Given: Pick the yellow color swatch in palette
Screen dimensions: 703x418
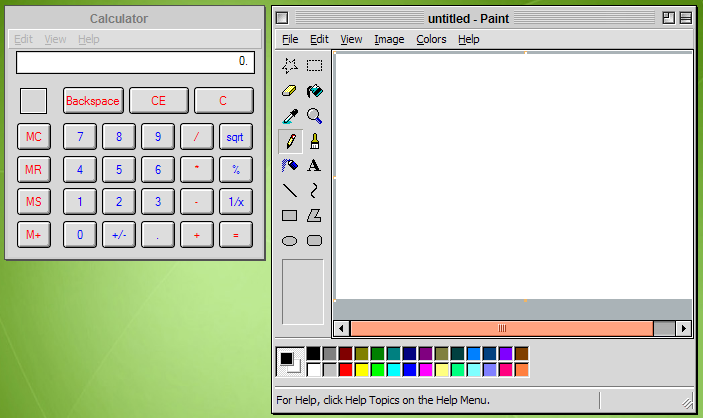Looking at the screenshot, I should point(362,370).
